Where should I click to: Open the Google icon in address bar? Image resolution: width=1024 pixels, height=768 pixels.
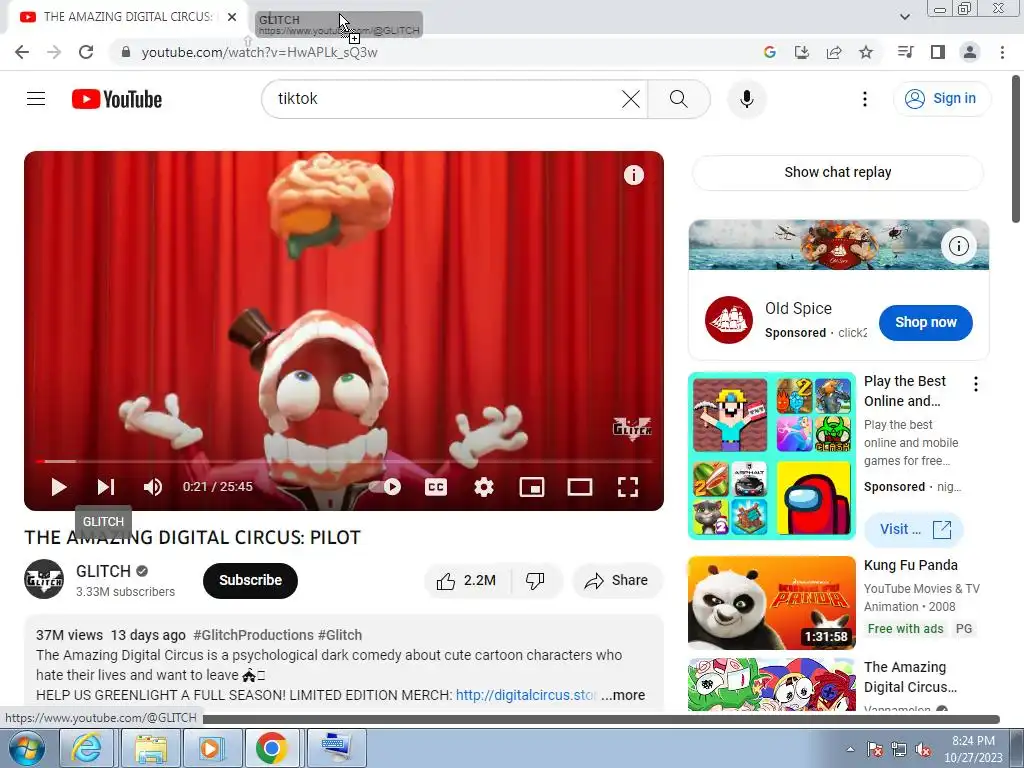[769, 52]
